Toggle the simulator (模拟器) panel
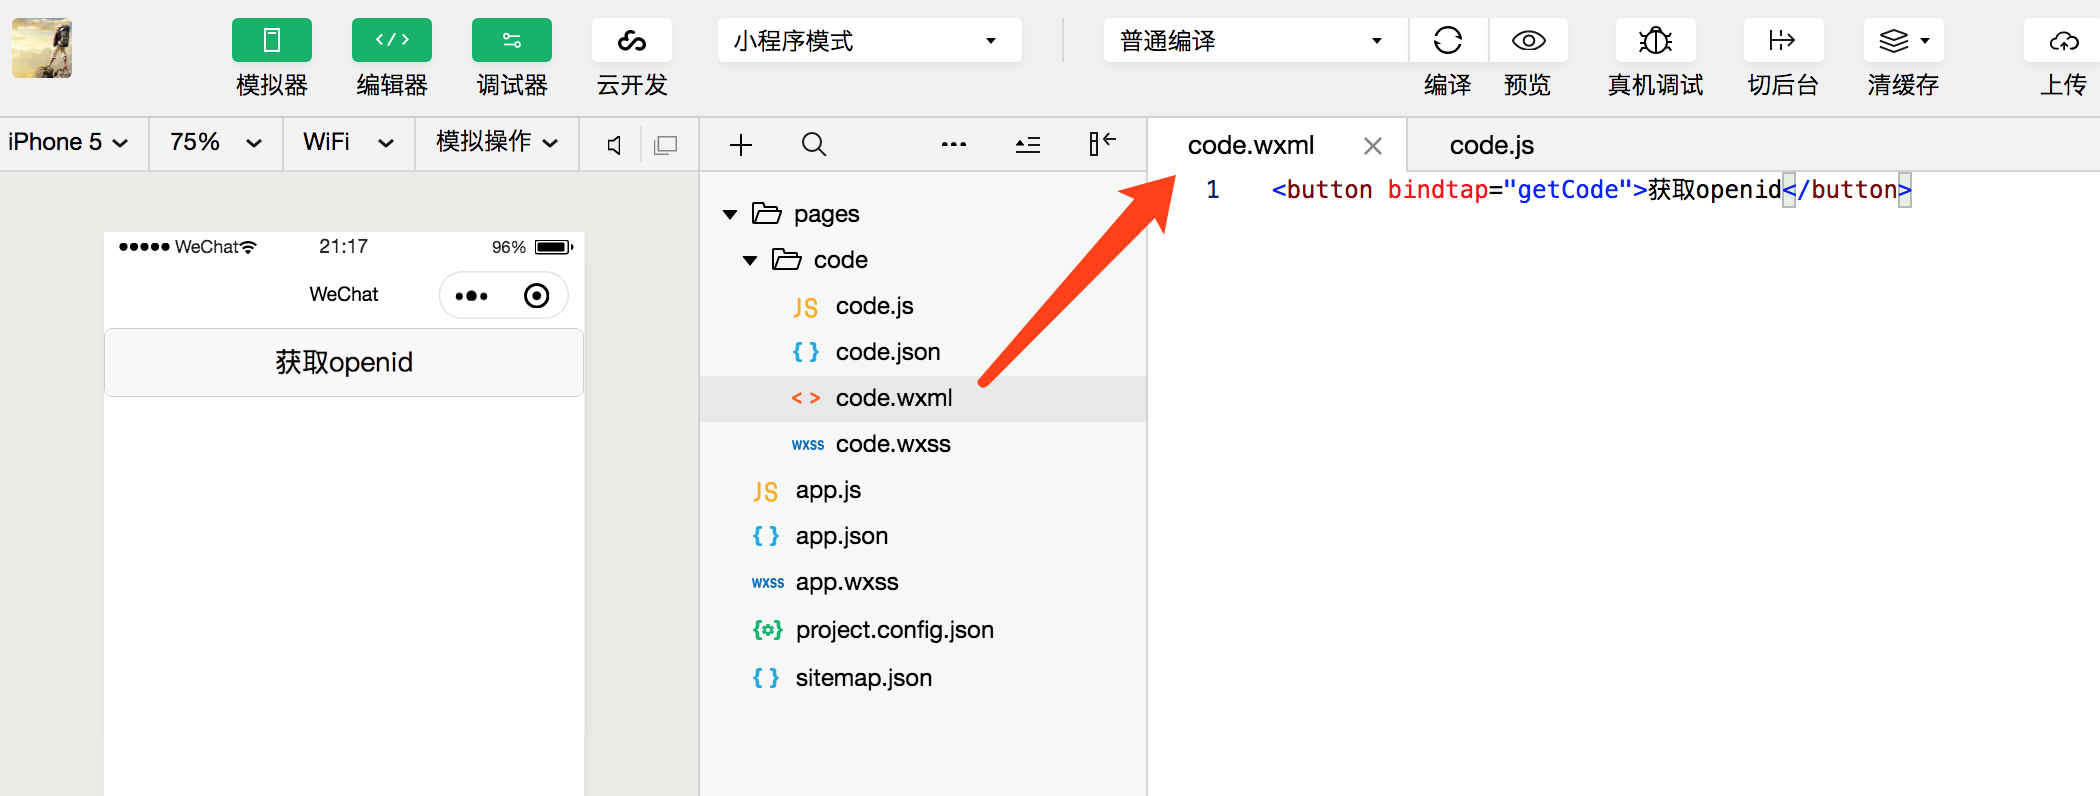This screenshot has width=2100, height=796. click(x=271, y=41)
